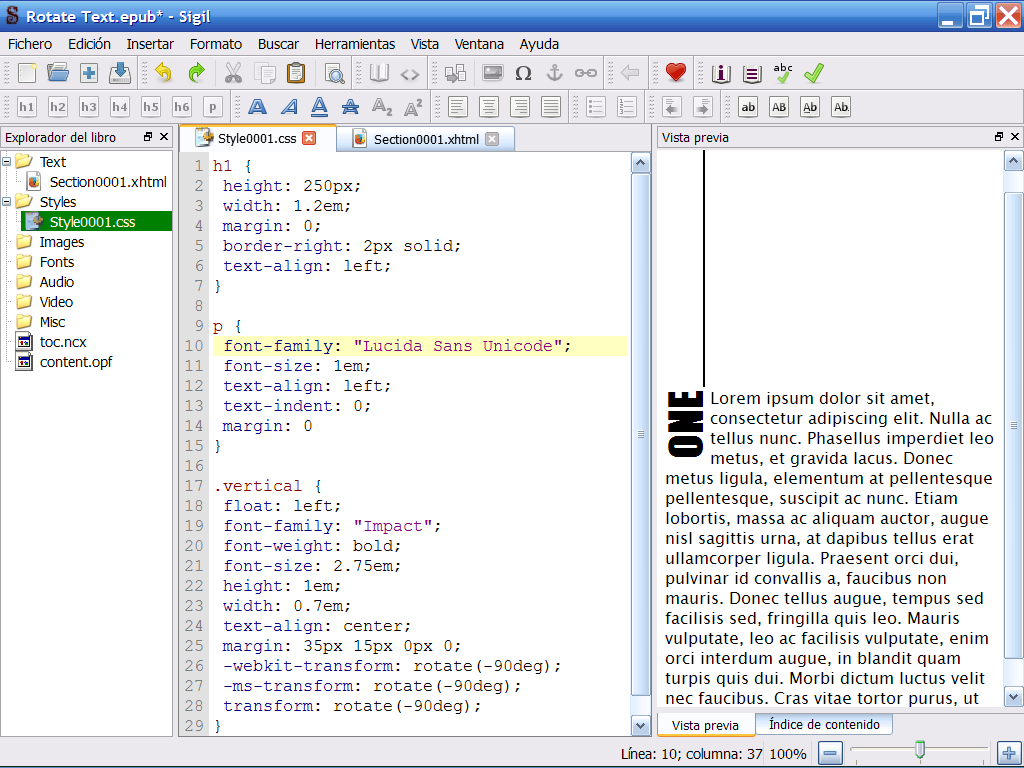Collapse the Styles folder tree node
Screen dimensions: 1024x768
point(8,202)
